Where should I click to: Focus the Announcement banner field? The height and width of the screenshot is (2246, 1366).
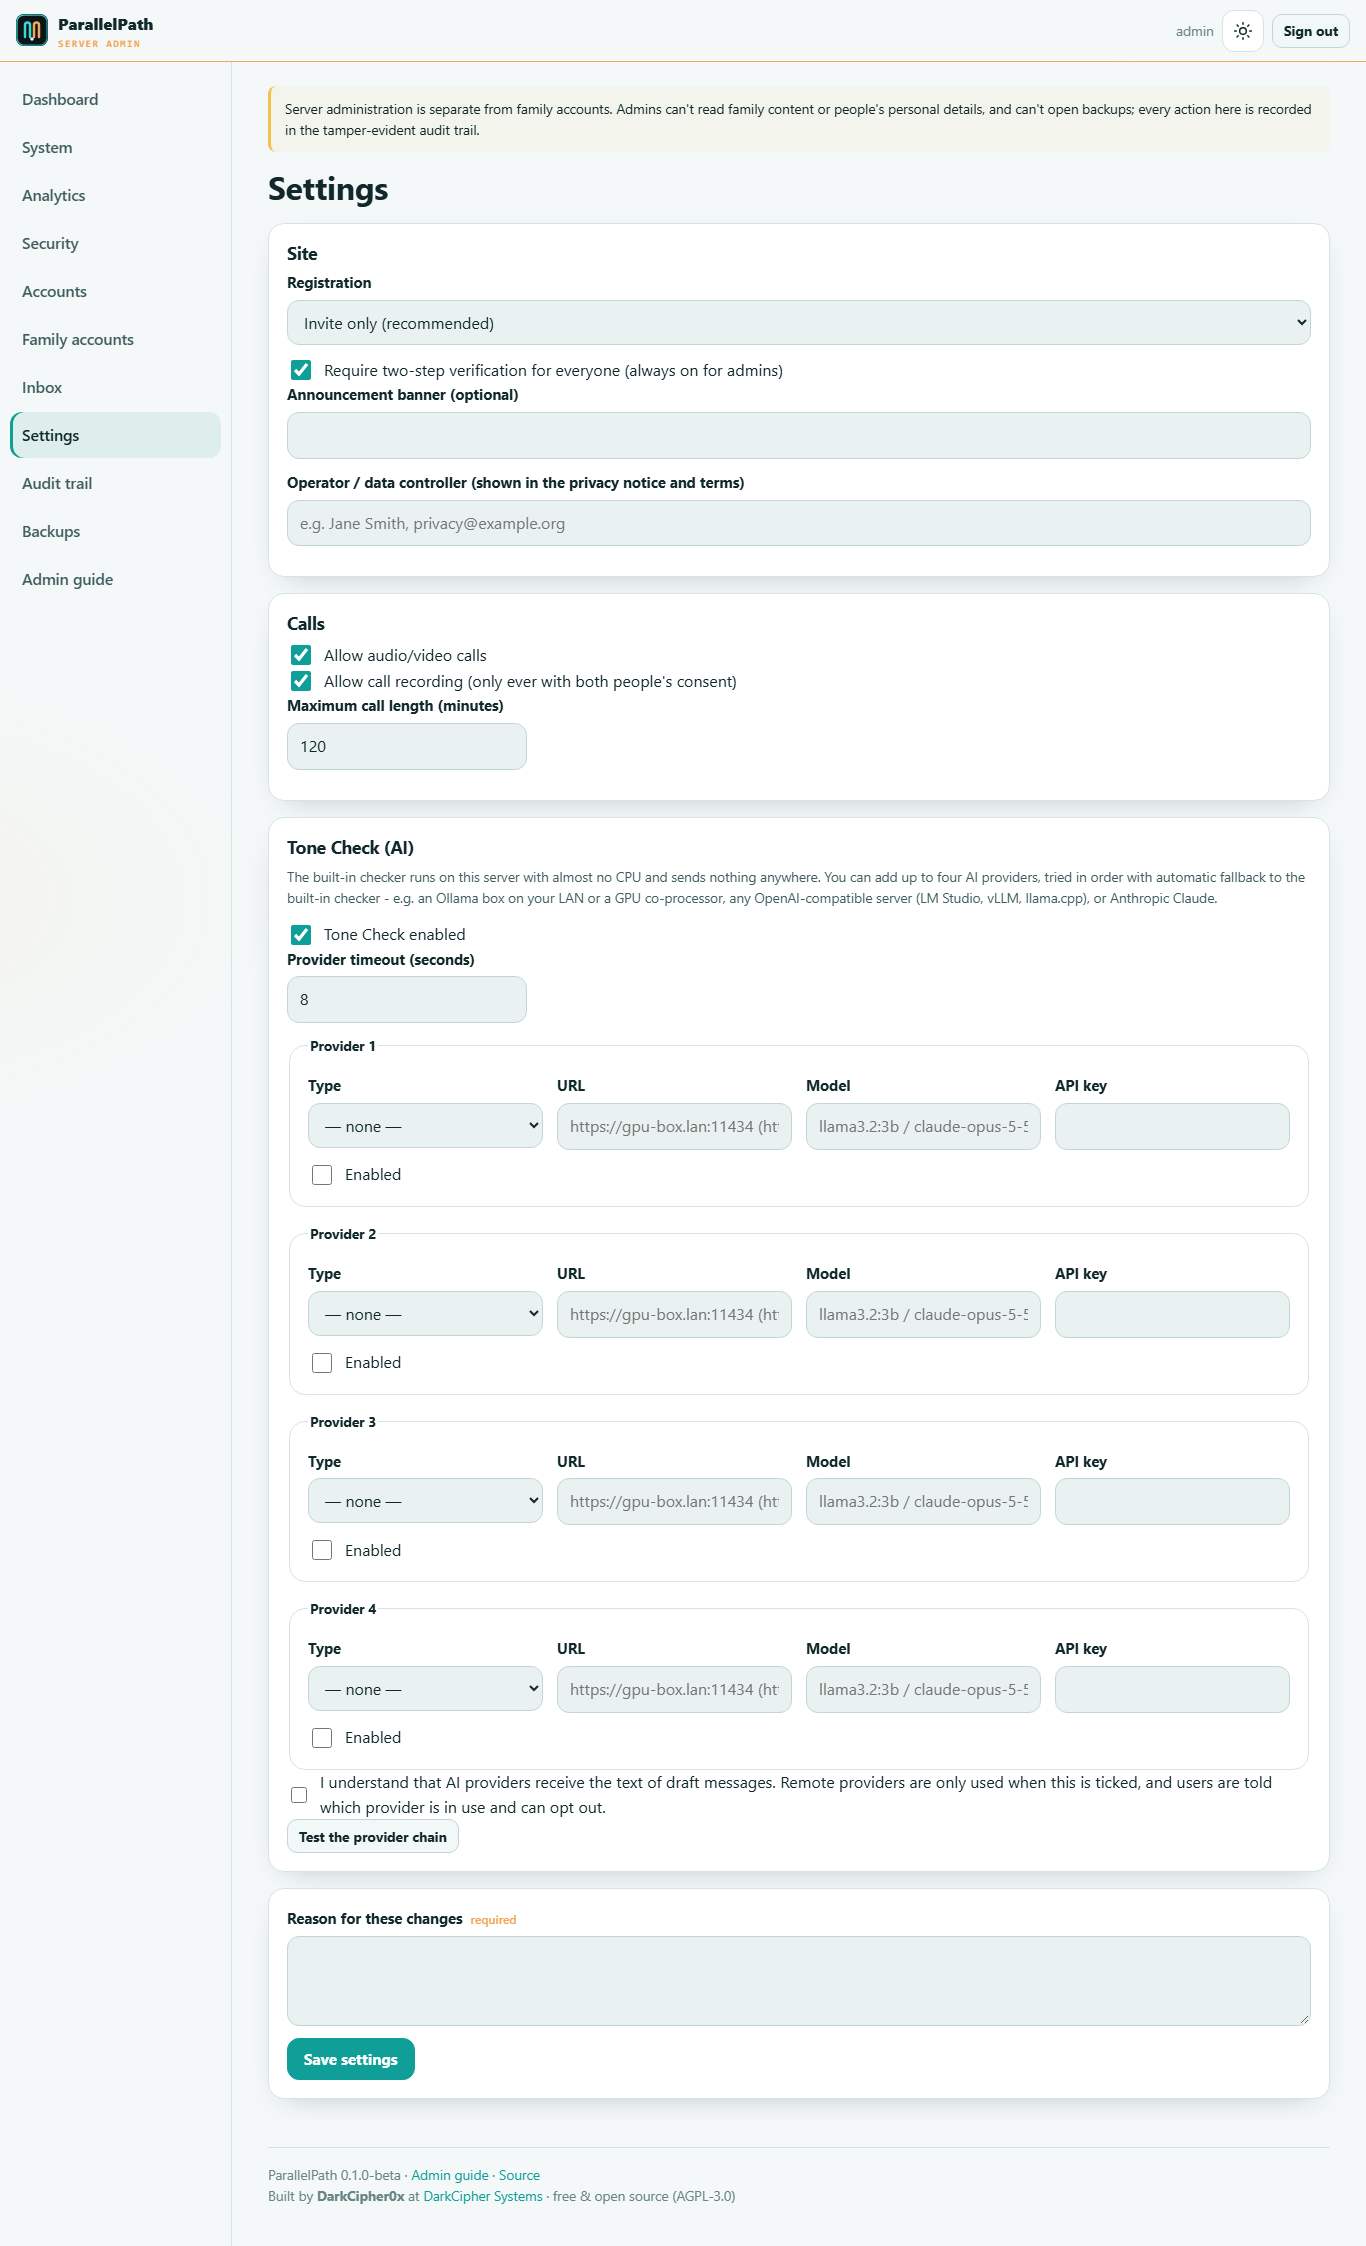tap(799, 435)
